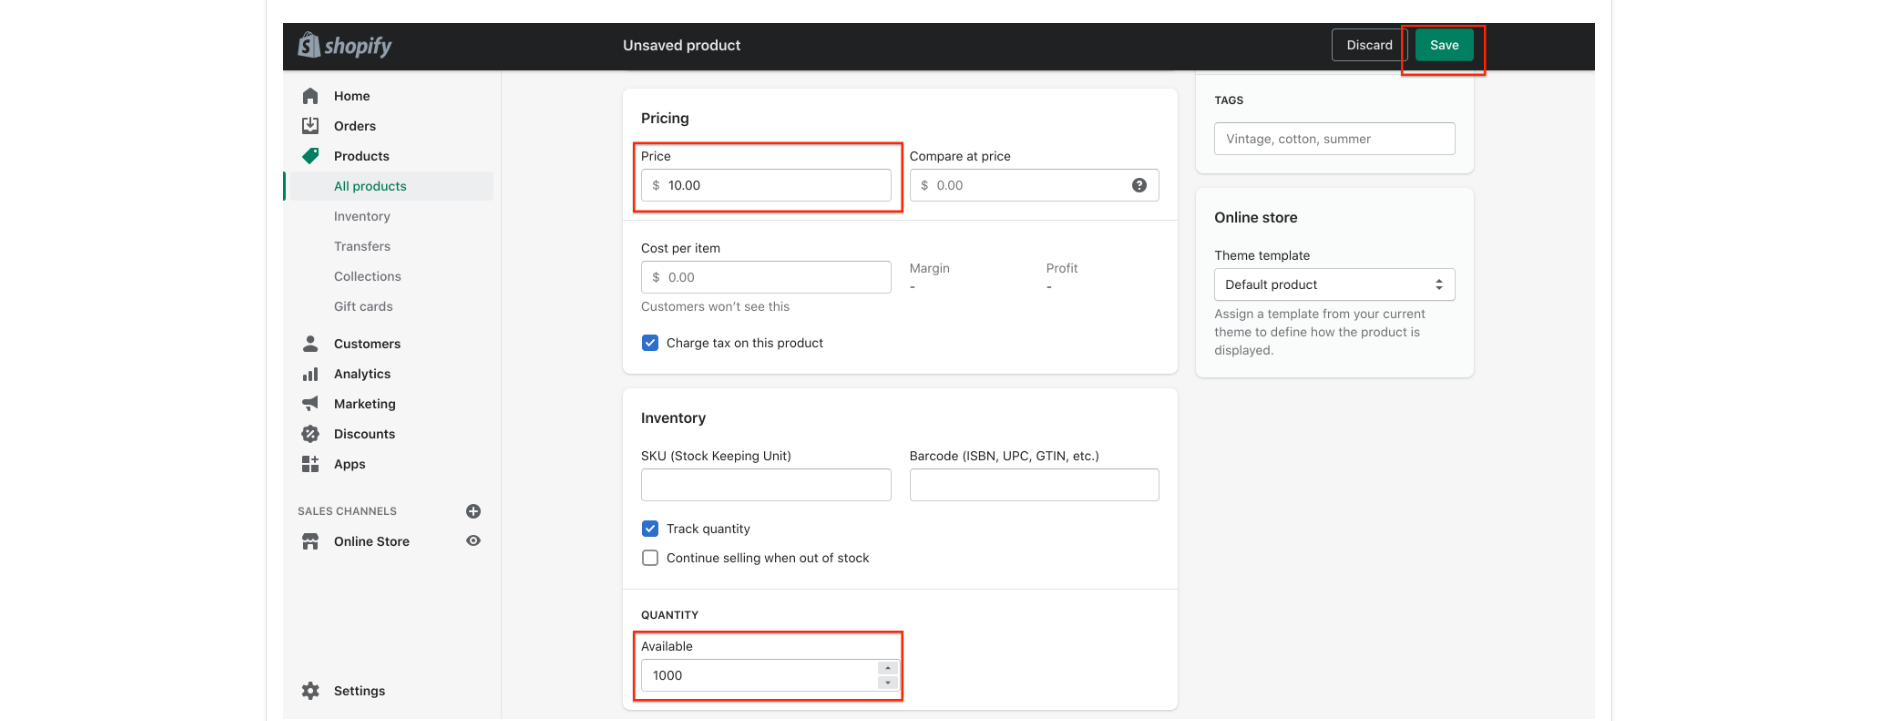Uncheck Track quantity checkbox

[650, 529]
